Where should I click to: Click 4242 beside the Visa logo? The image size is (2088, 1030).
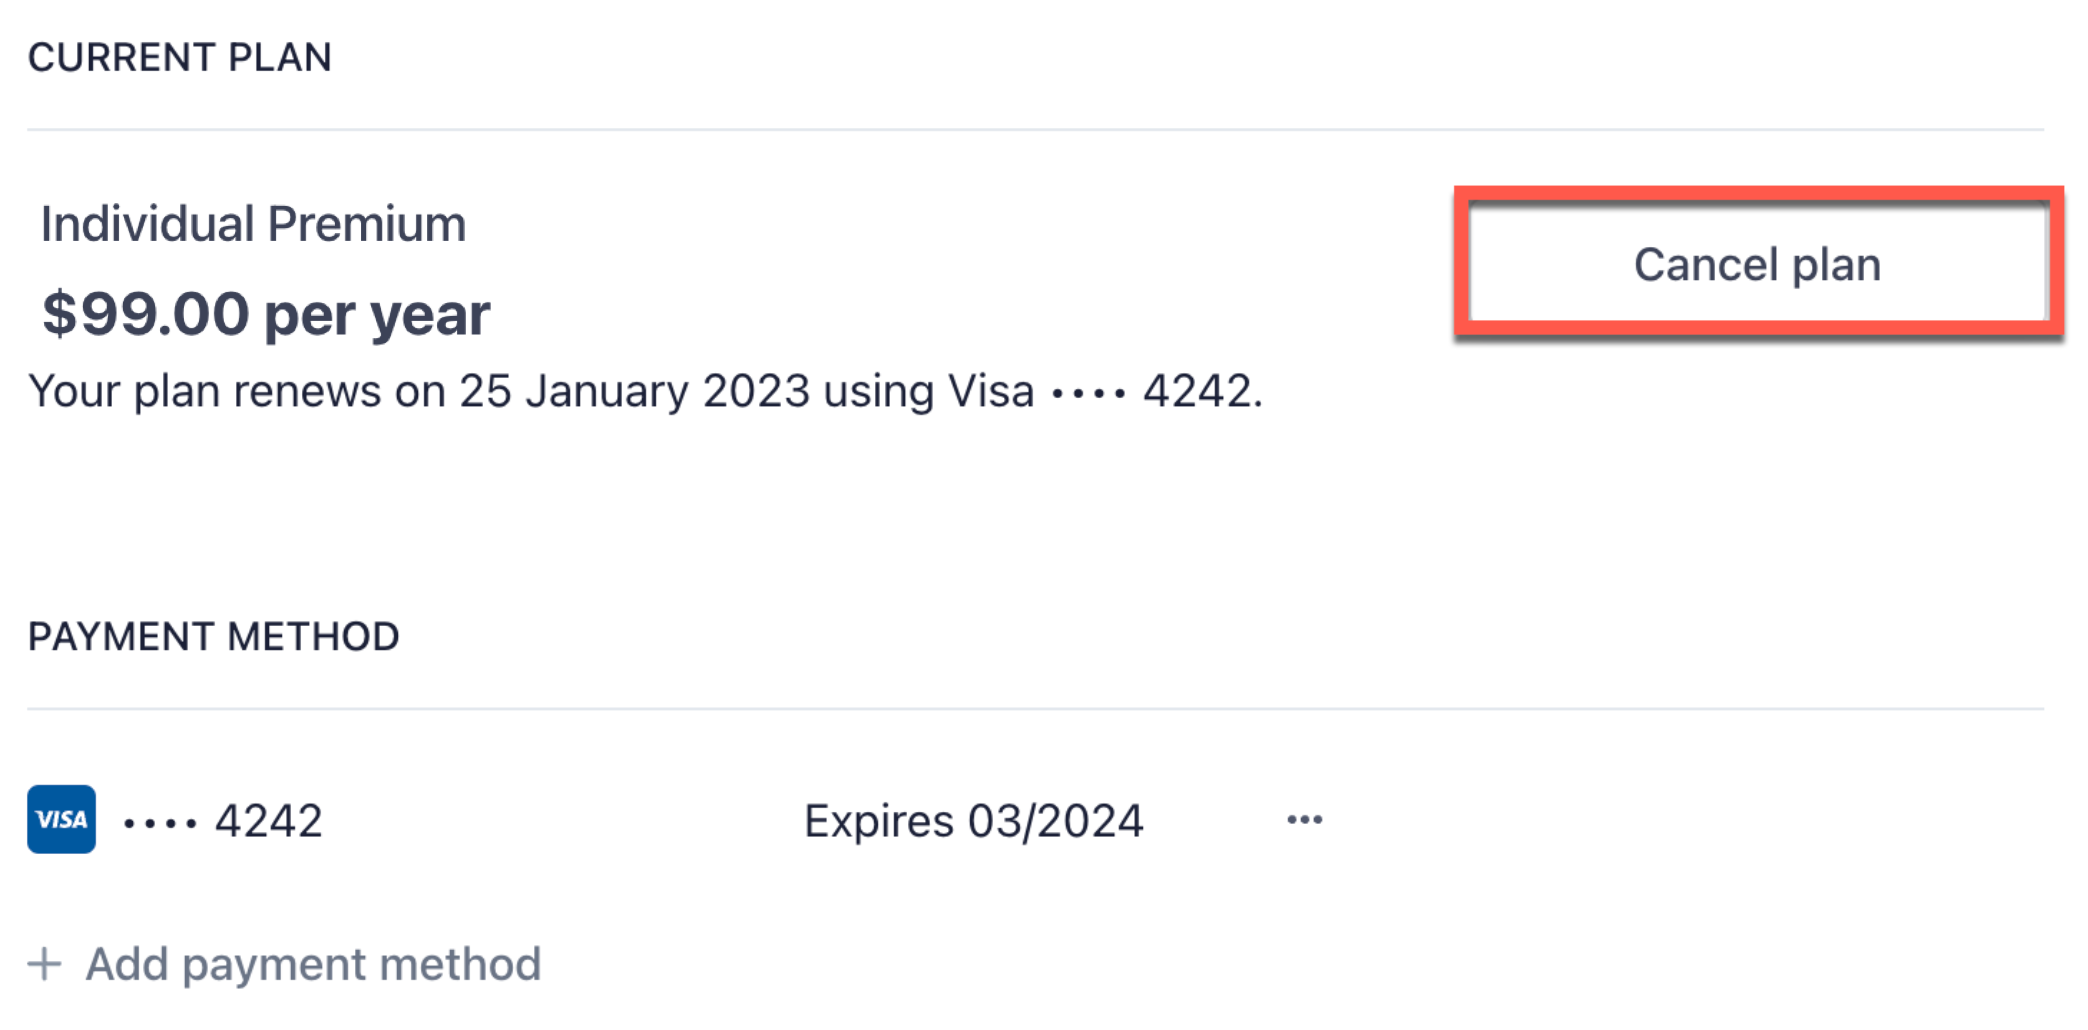coord(269,822)
